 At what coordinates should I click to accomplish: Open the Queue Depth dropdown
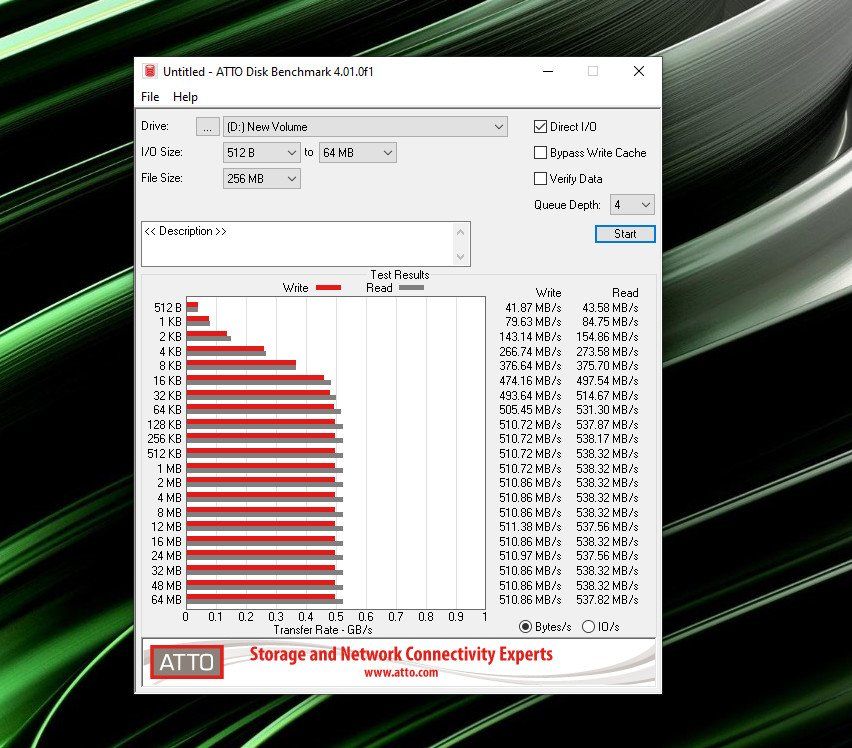632,205
